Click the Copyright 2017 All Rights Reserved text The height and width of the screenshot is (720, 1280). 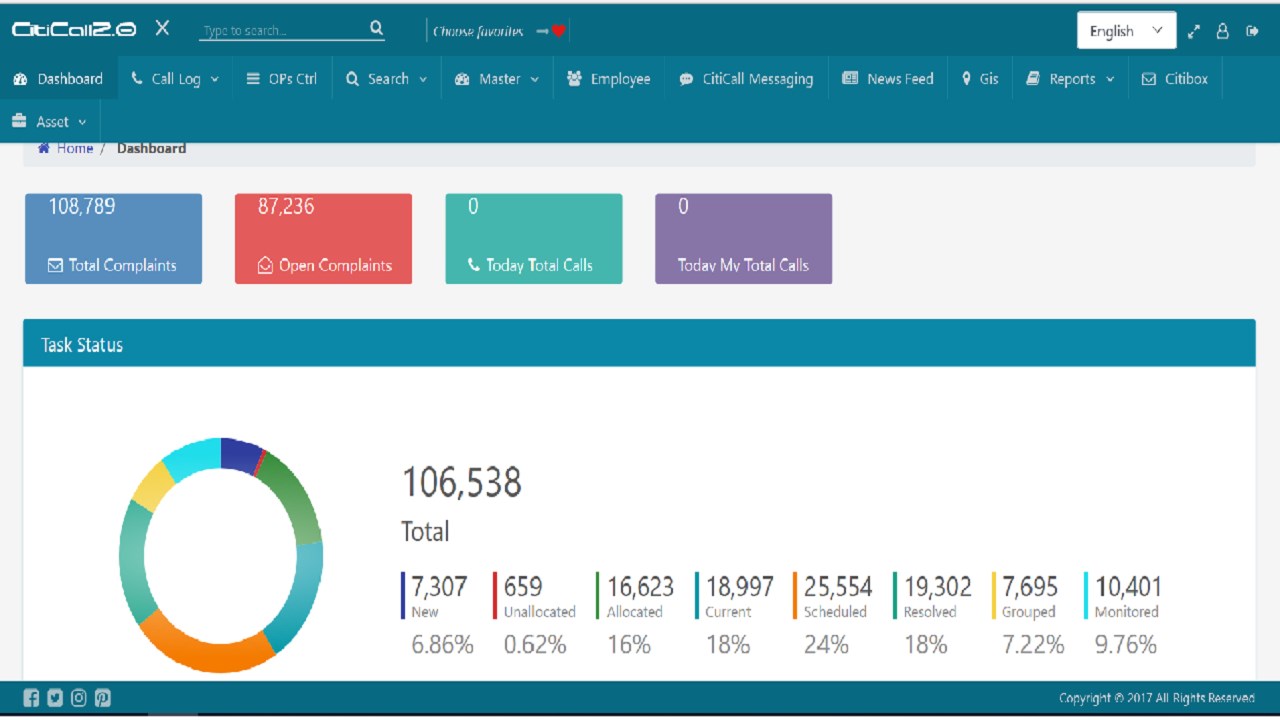[1157, 698]
